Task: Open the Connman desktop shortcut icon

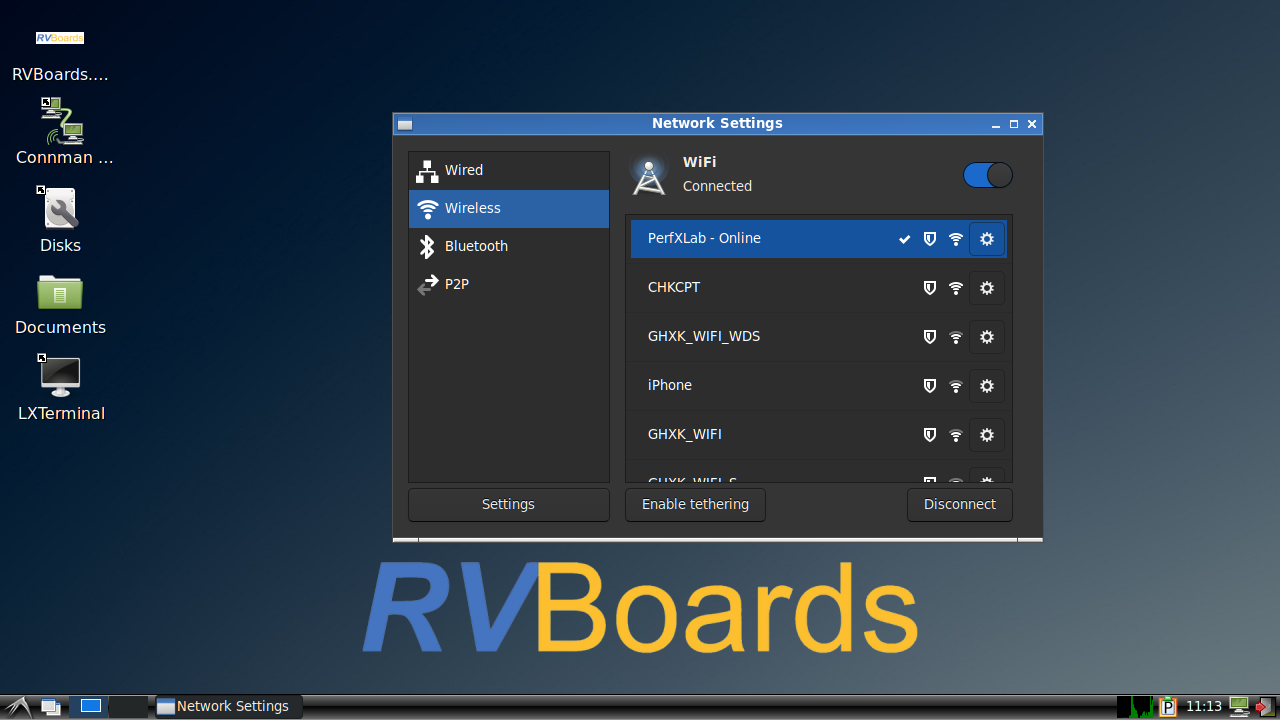Action: click(x=62, y=122)
